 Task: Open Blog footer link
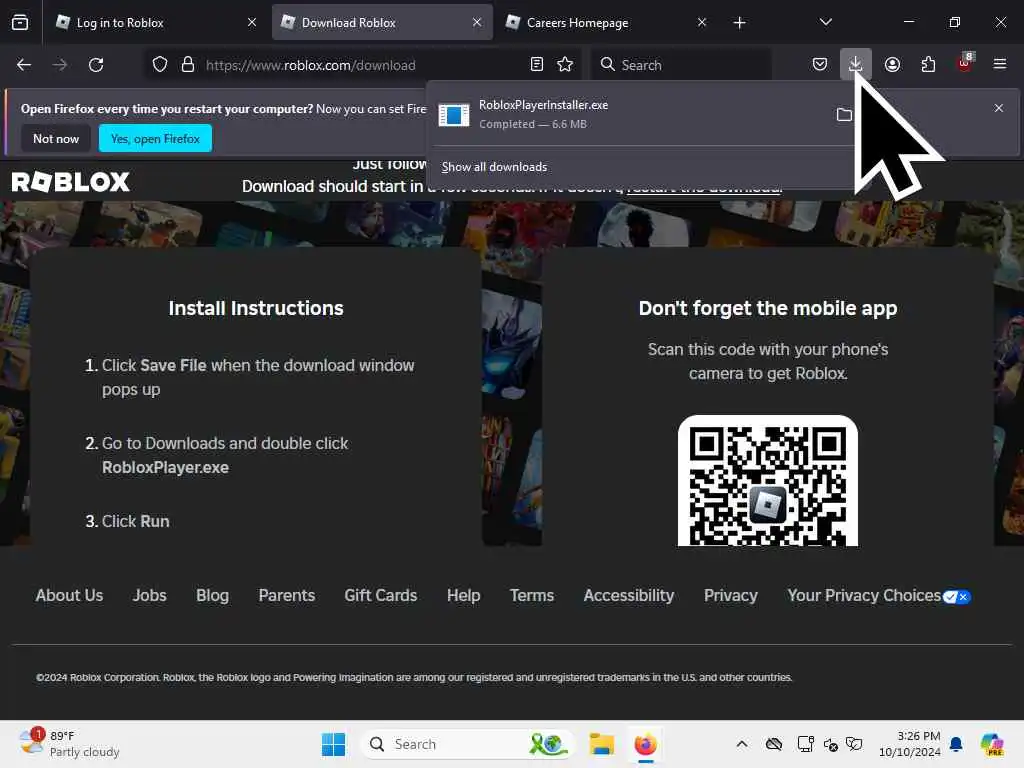(212, 596)
